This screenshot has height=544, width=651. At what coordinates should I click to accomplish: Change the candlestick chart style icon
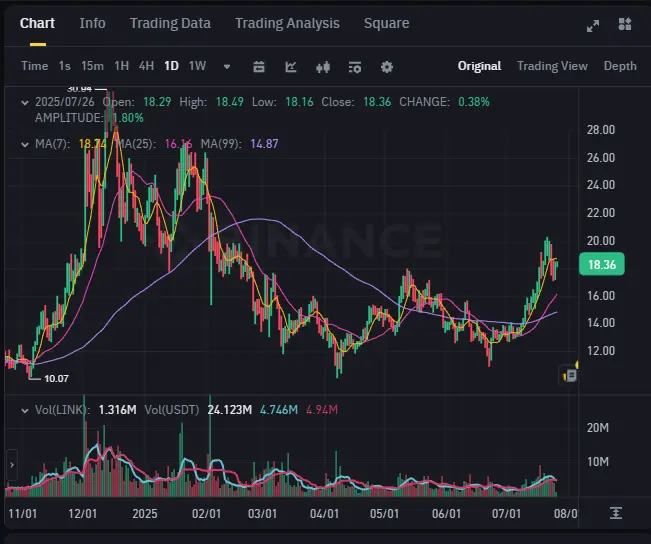(323, 66)
